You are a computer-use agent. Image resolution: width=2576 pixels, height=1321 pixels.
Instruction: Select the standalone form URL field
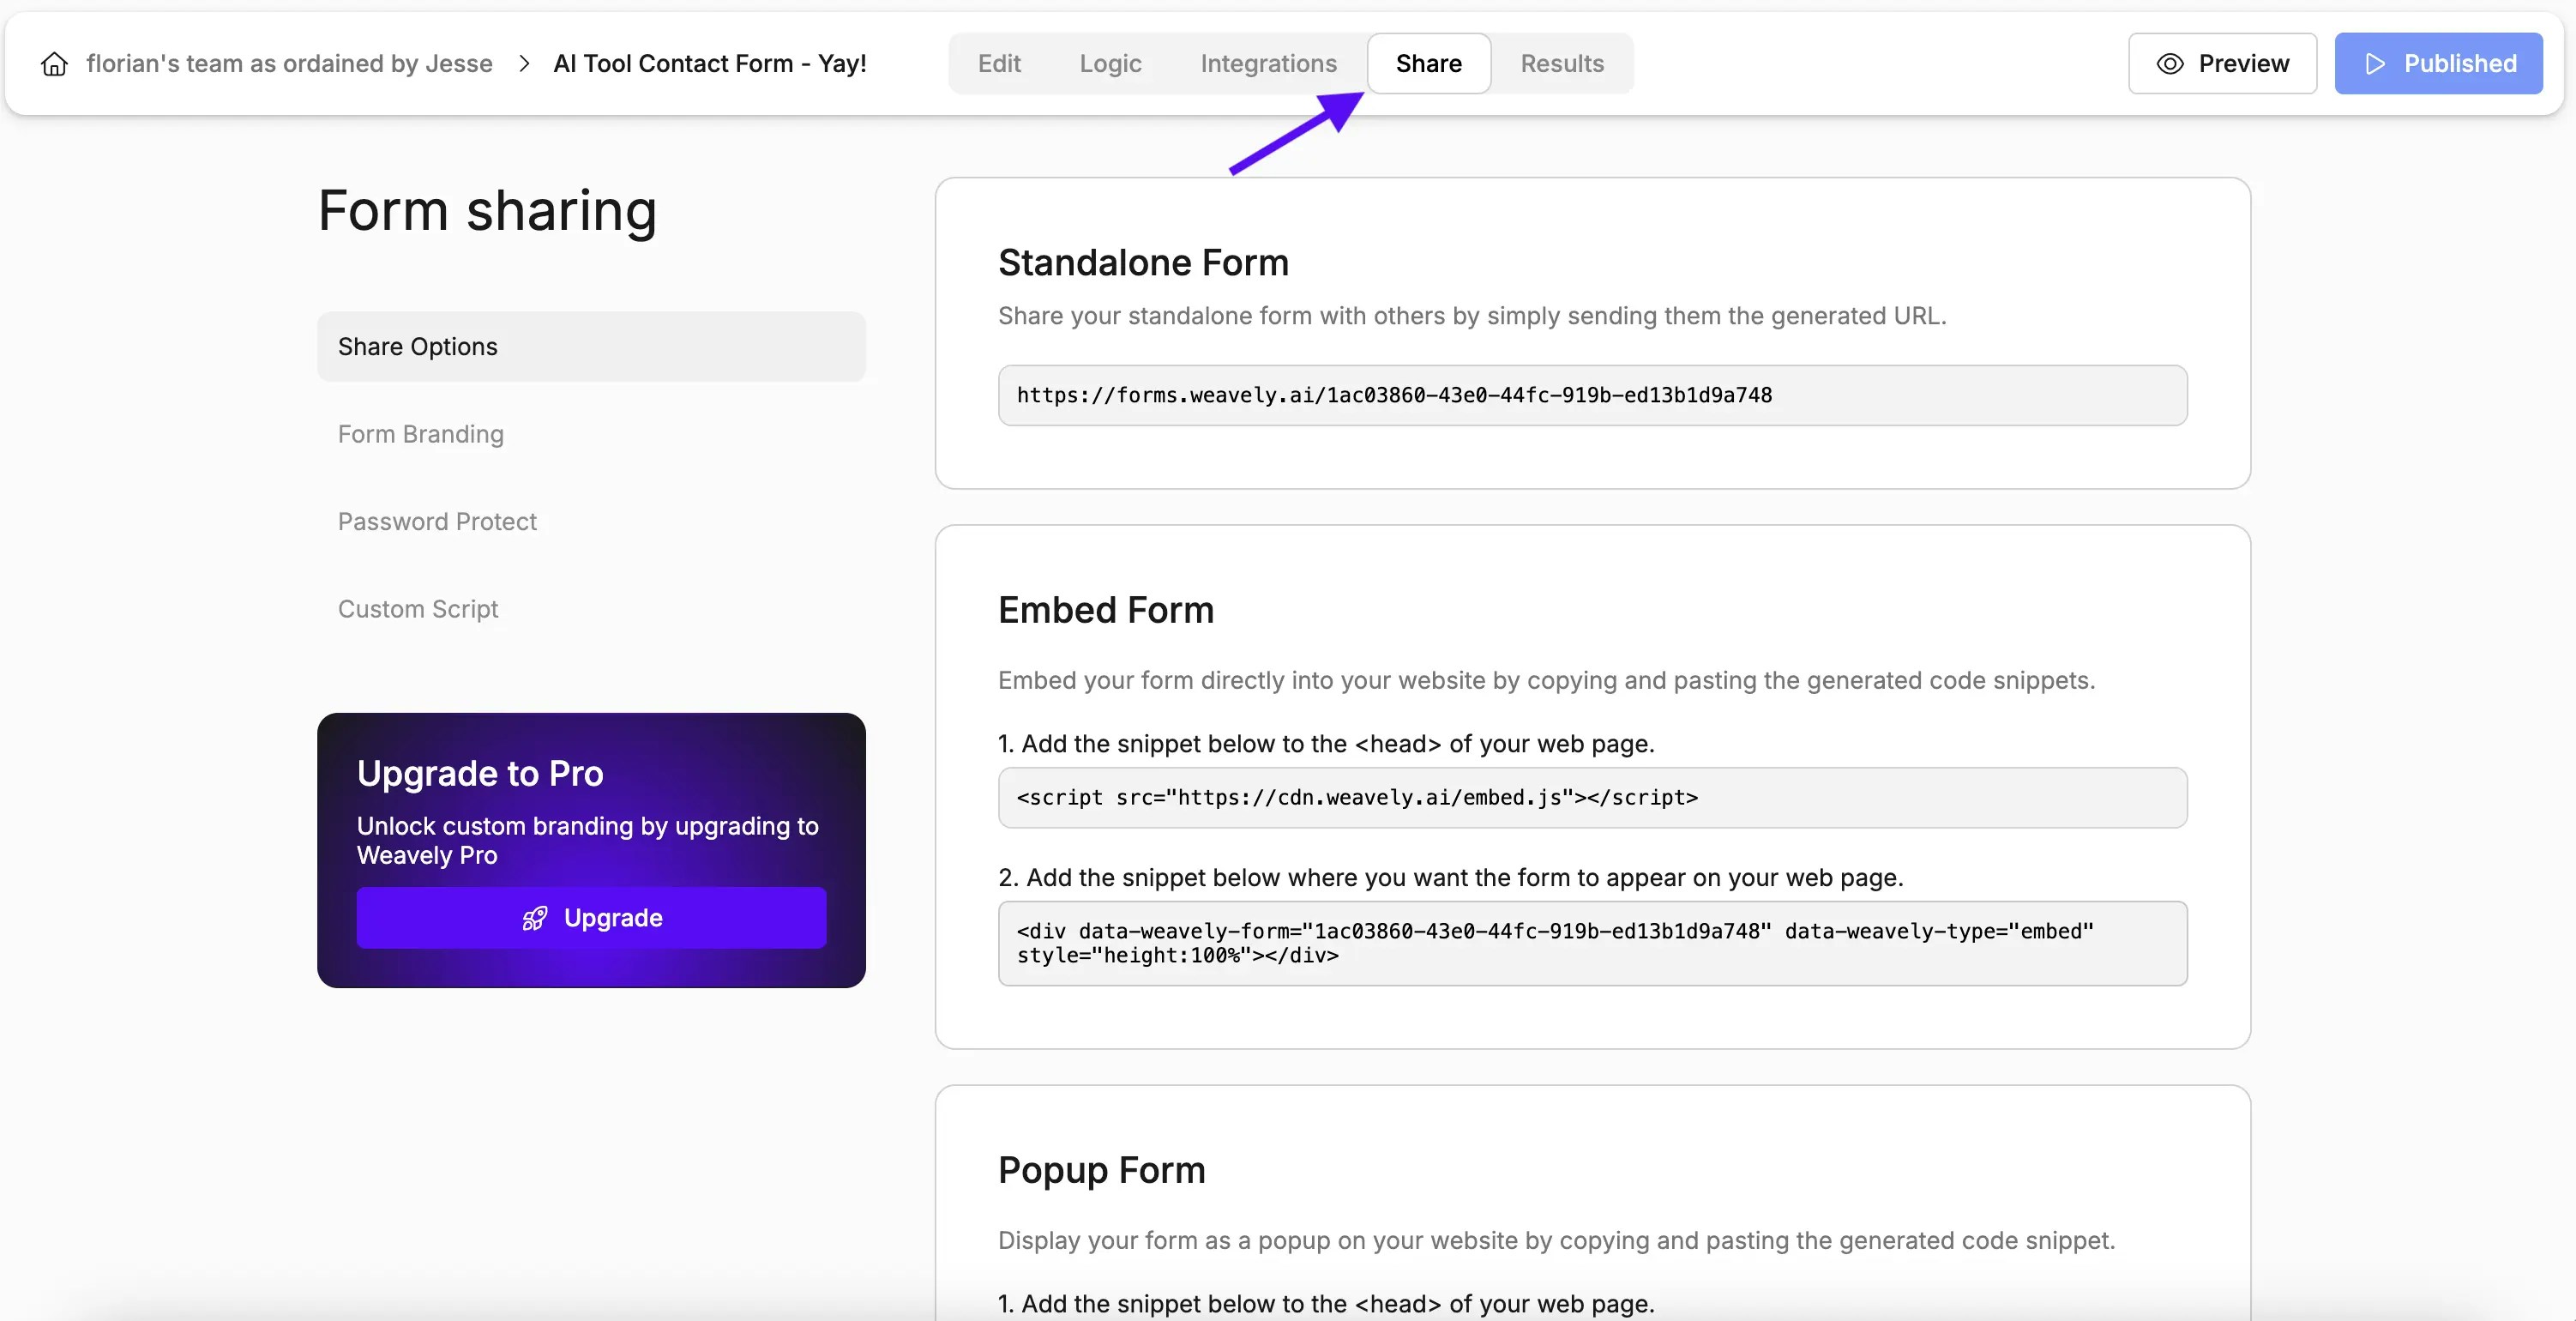point(1592,395)
